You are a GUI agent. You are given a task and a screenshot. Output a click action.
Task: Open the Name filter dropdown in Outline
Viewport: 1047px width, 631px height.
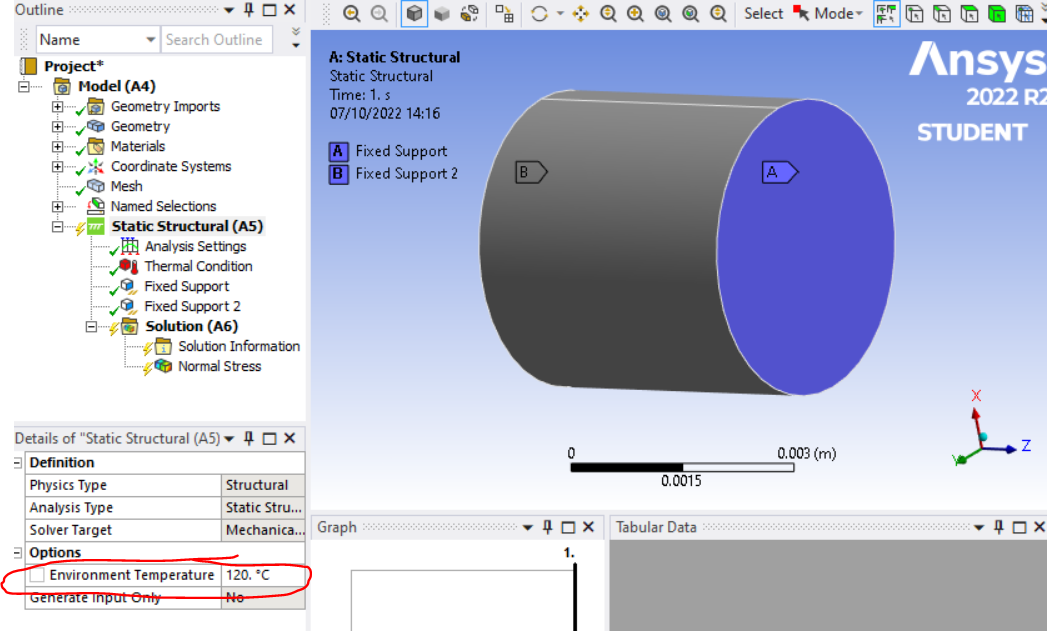point(151,40)
